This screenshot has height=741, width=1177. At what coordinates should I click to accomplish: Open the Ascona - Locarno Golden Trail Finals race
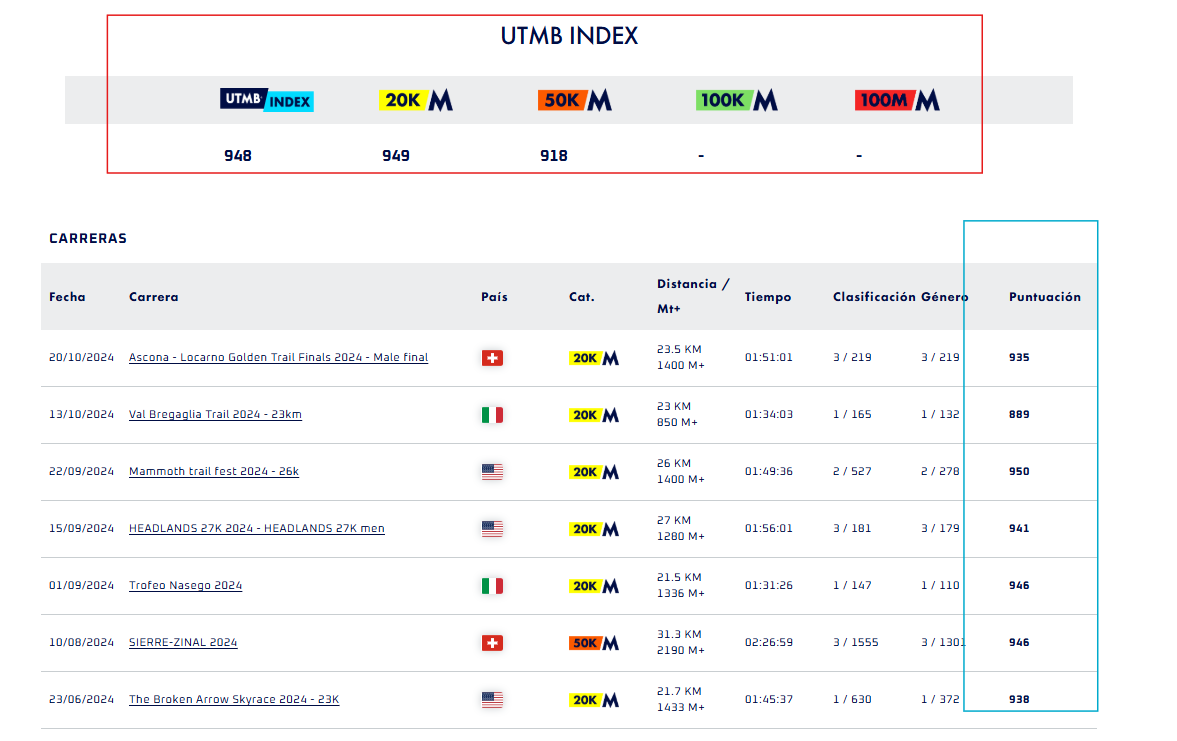278,358
